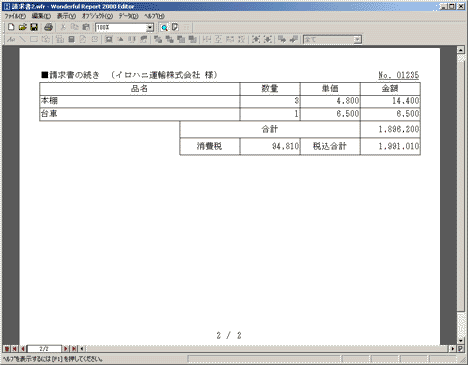Open the 編集(E) menu
The image size is (468, 365).
41,16
